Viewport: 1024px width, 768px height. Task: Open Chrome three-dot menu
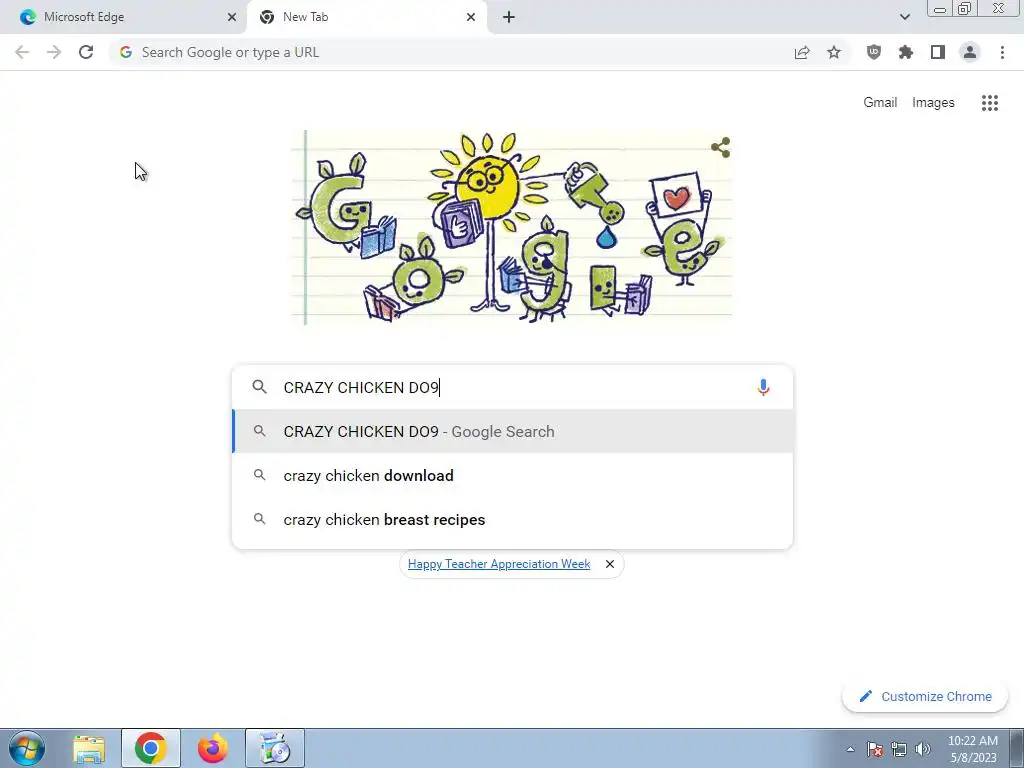1002,52
